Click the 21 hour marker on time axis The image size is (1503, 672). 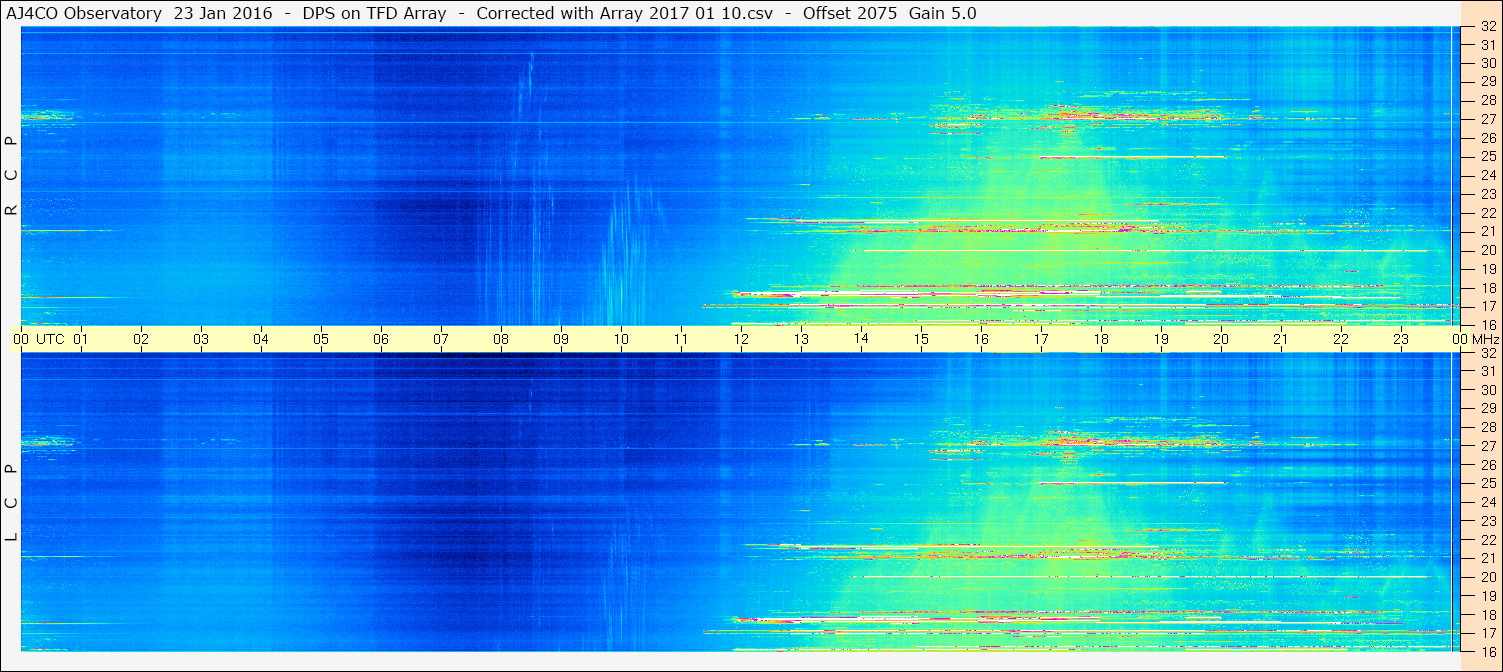pyautogui.click(x=1281, y=339)
